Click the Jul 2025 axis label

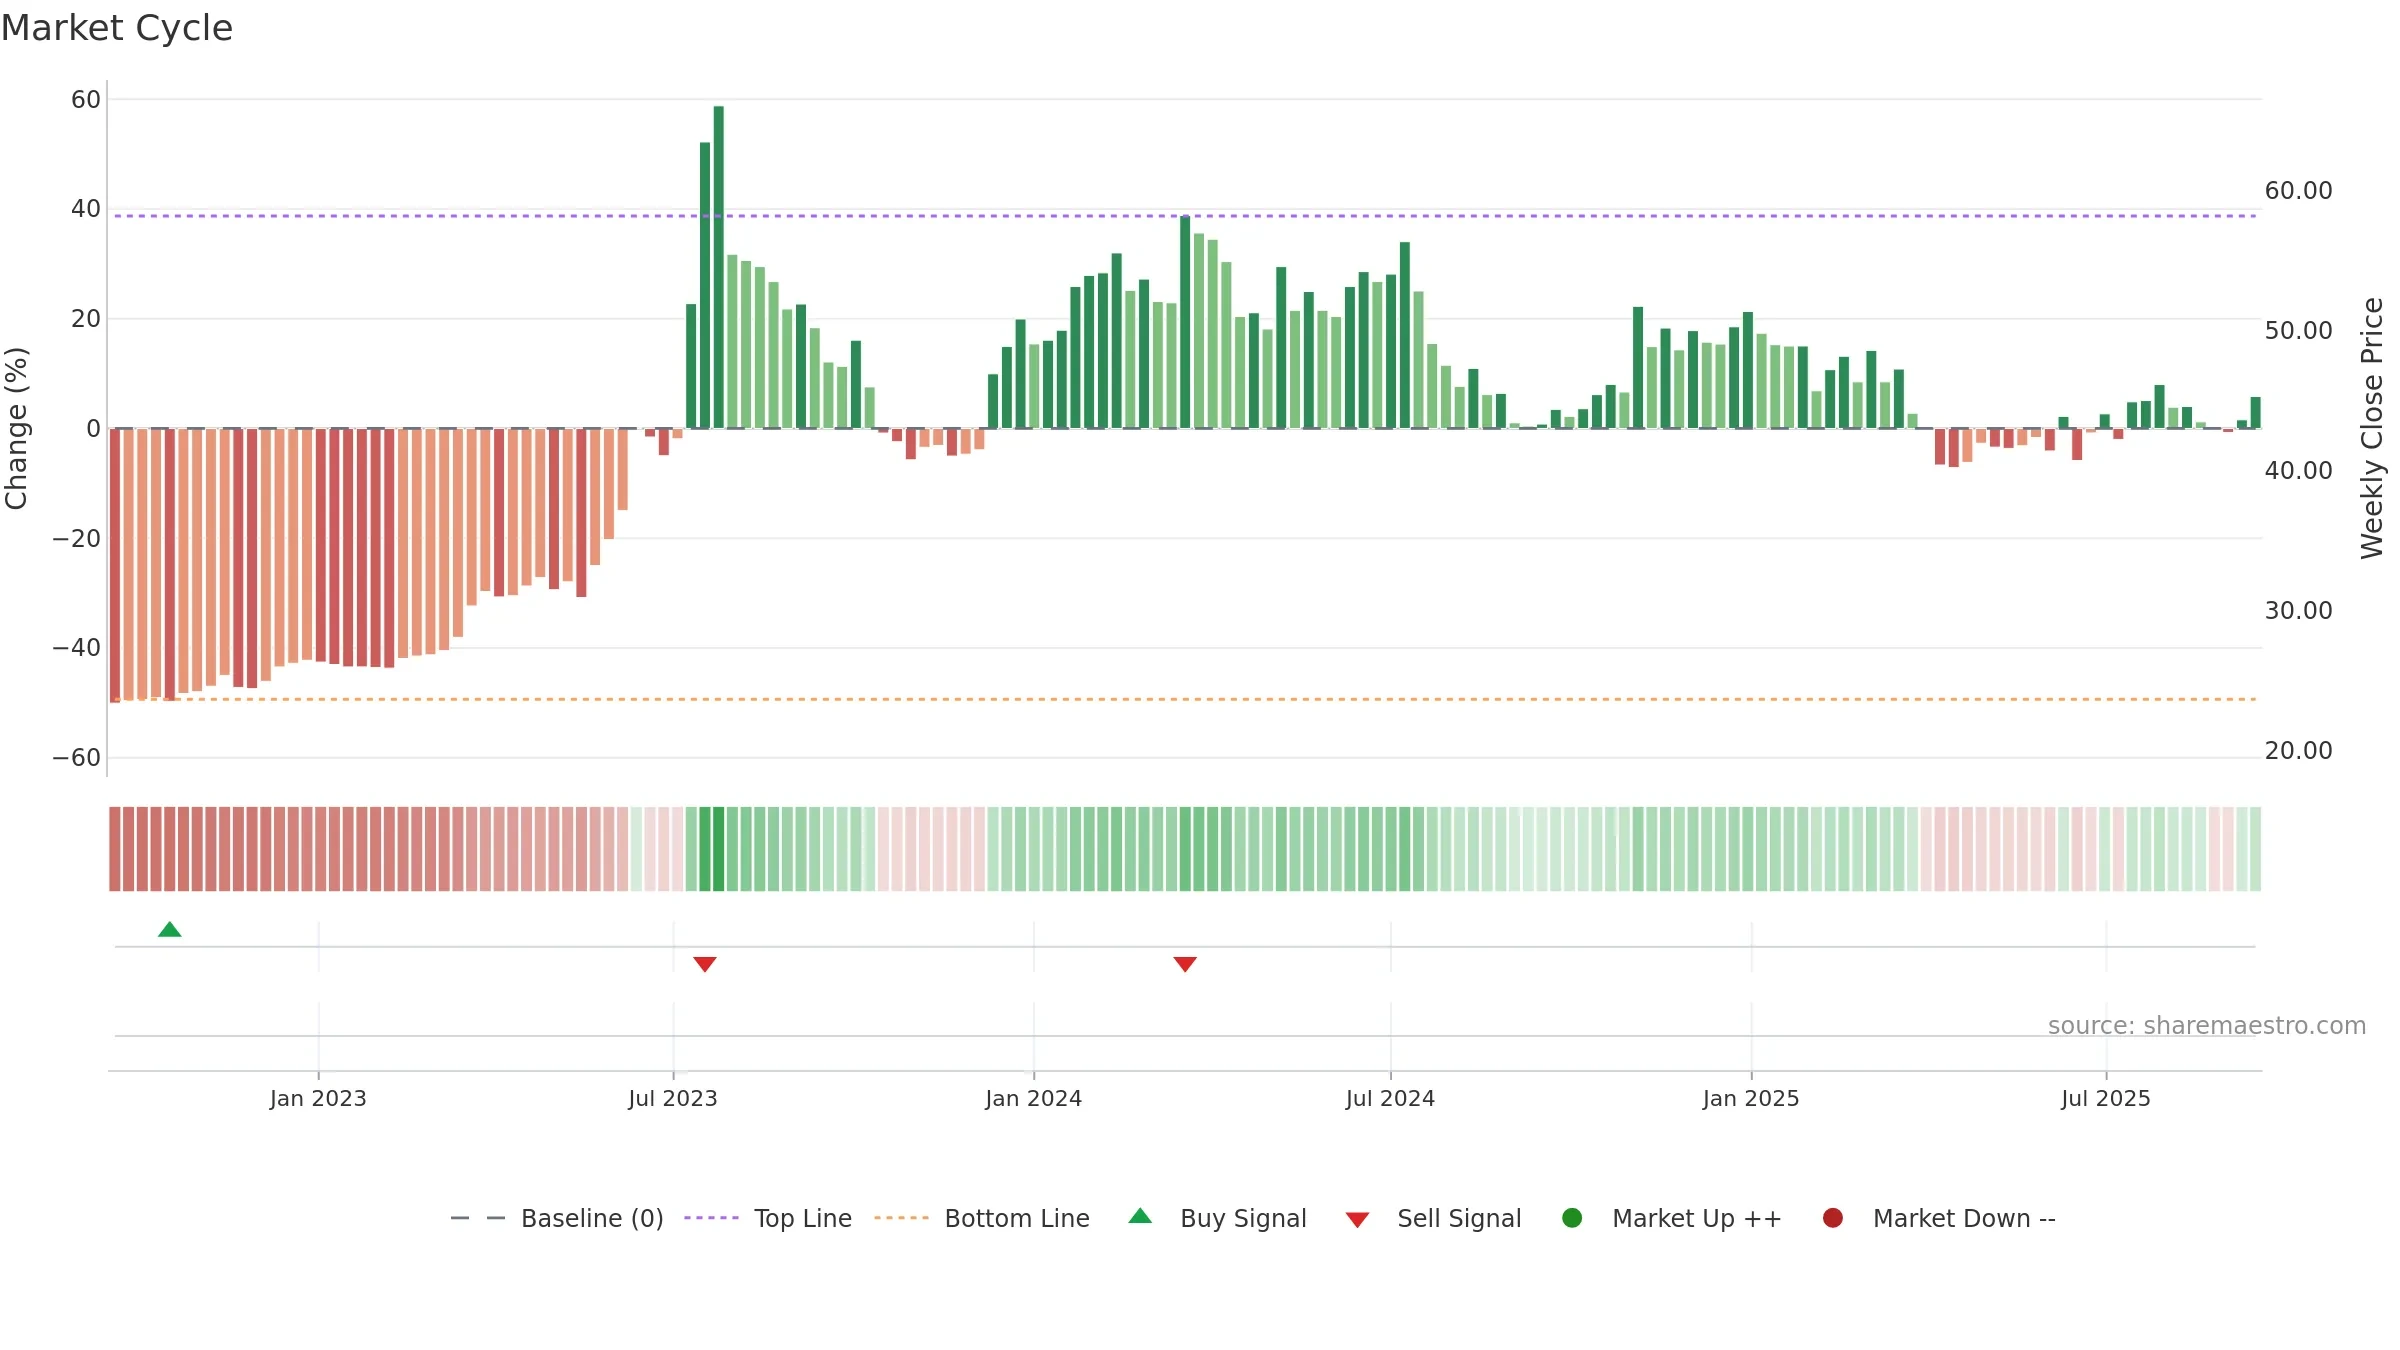tap(2106, 1099)
